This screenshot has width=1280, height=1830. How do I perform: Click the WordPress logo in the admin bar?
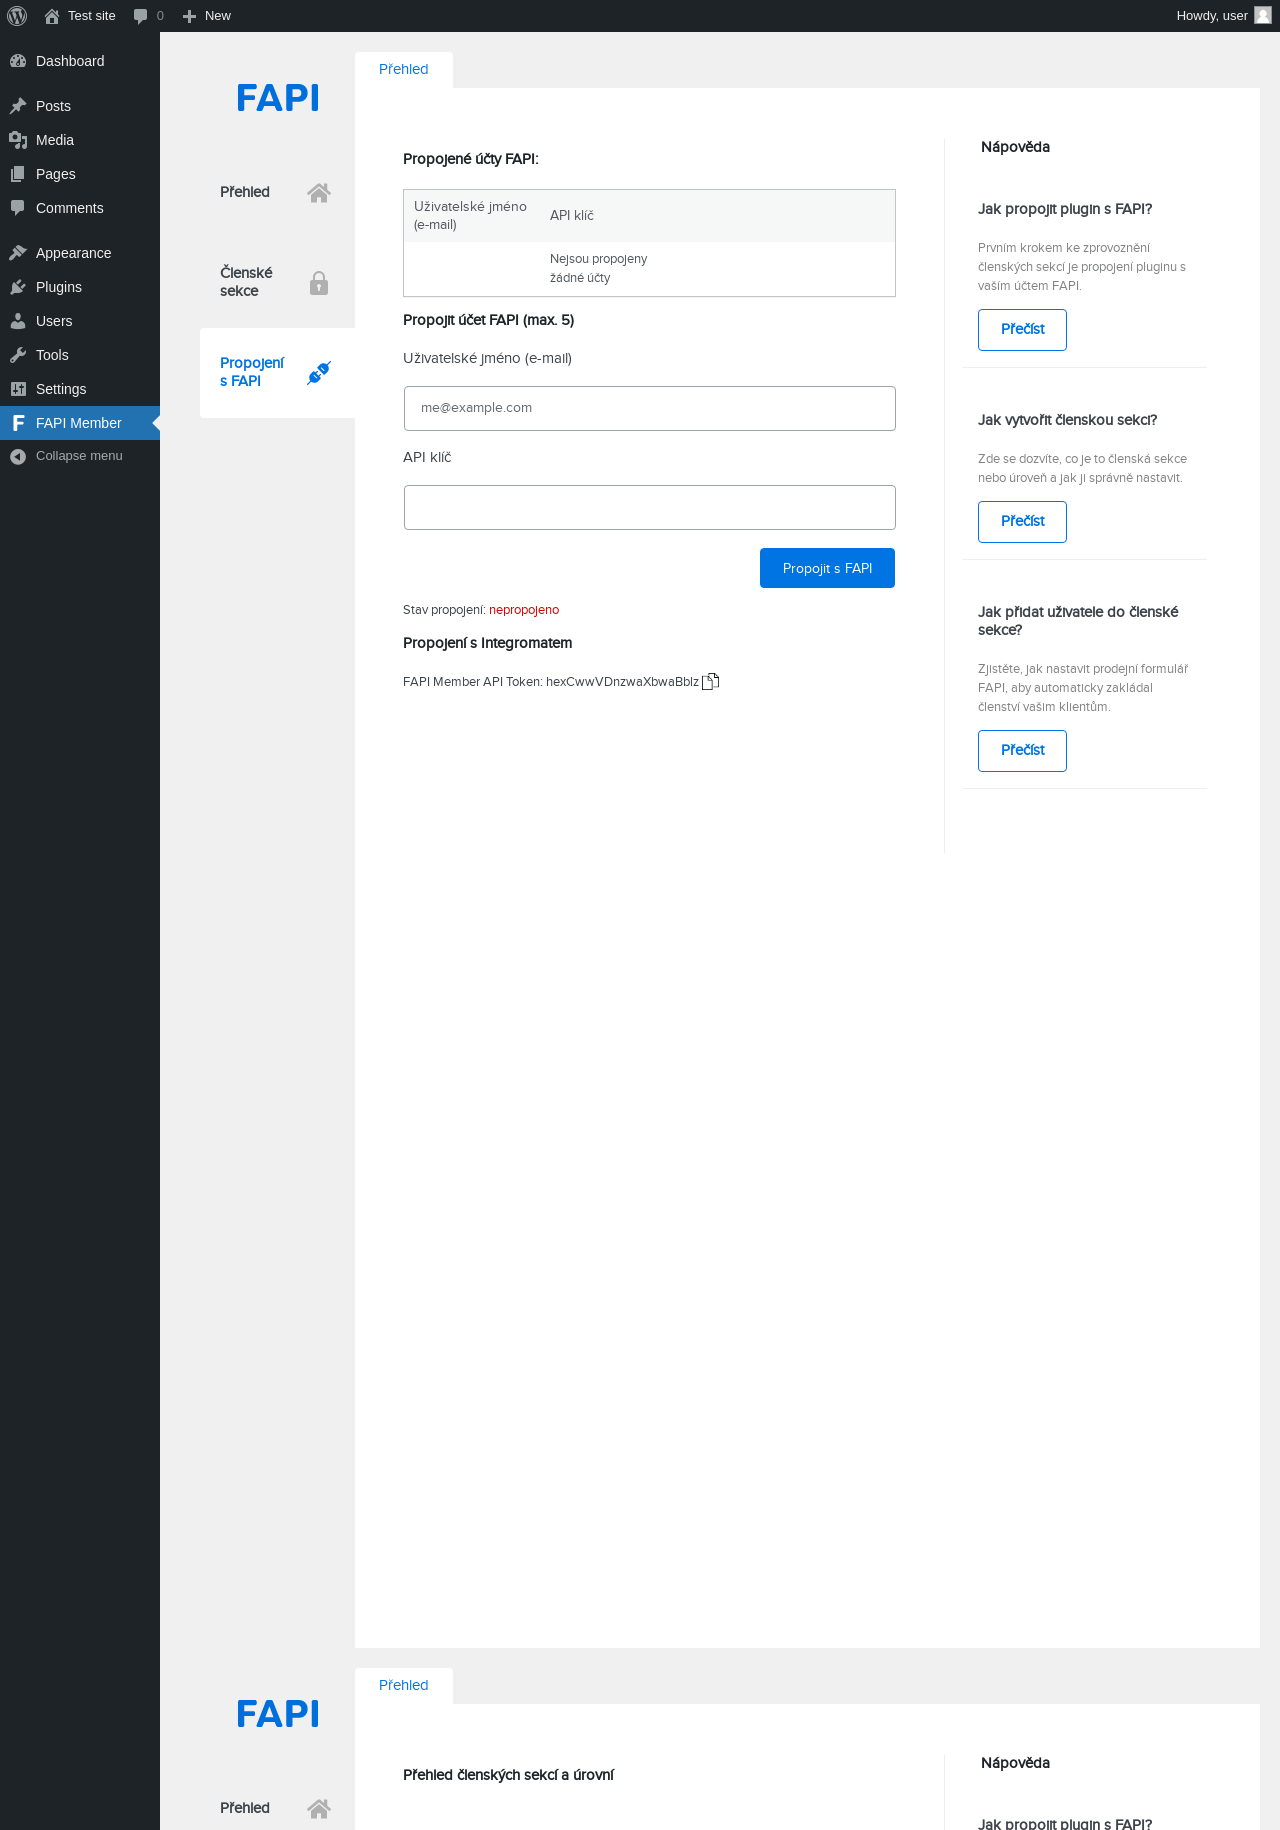click(17, 16)
